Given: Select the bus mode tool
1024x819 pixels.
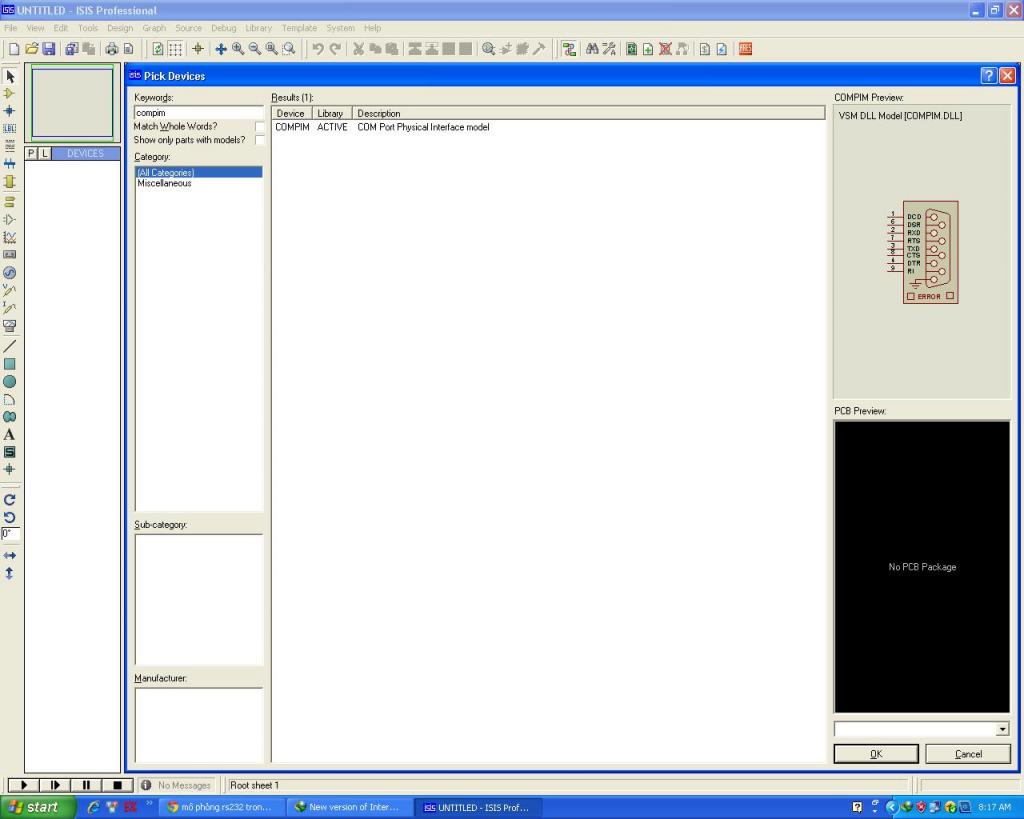Looking at the screenshot, I should 10,164.
